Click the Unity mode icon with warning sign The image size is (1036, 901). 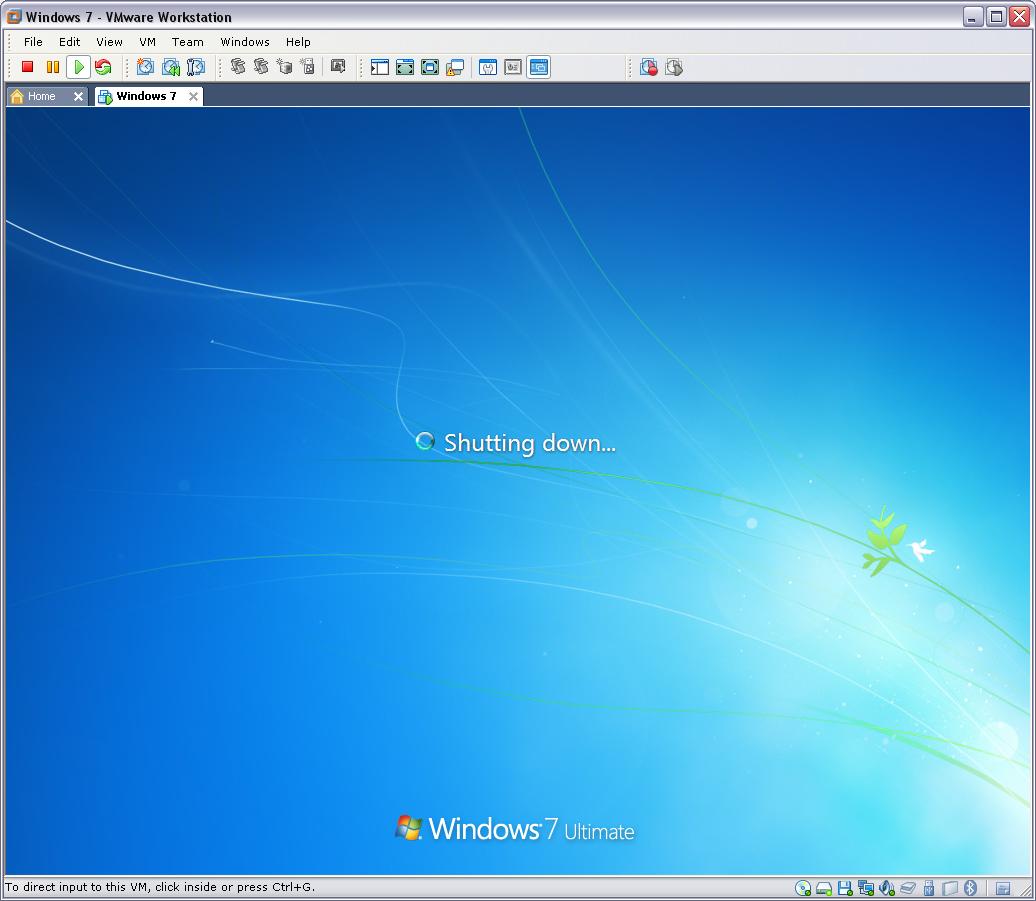click(455, 67)
